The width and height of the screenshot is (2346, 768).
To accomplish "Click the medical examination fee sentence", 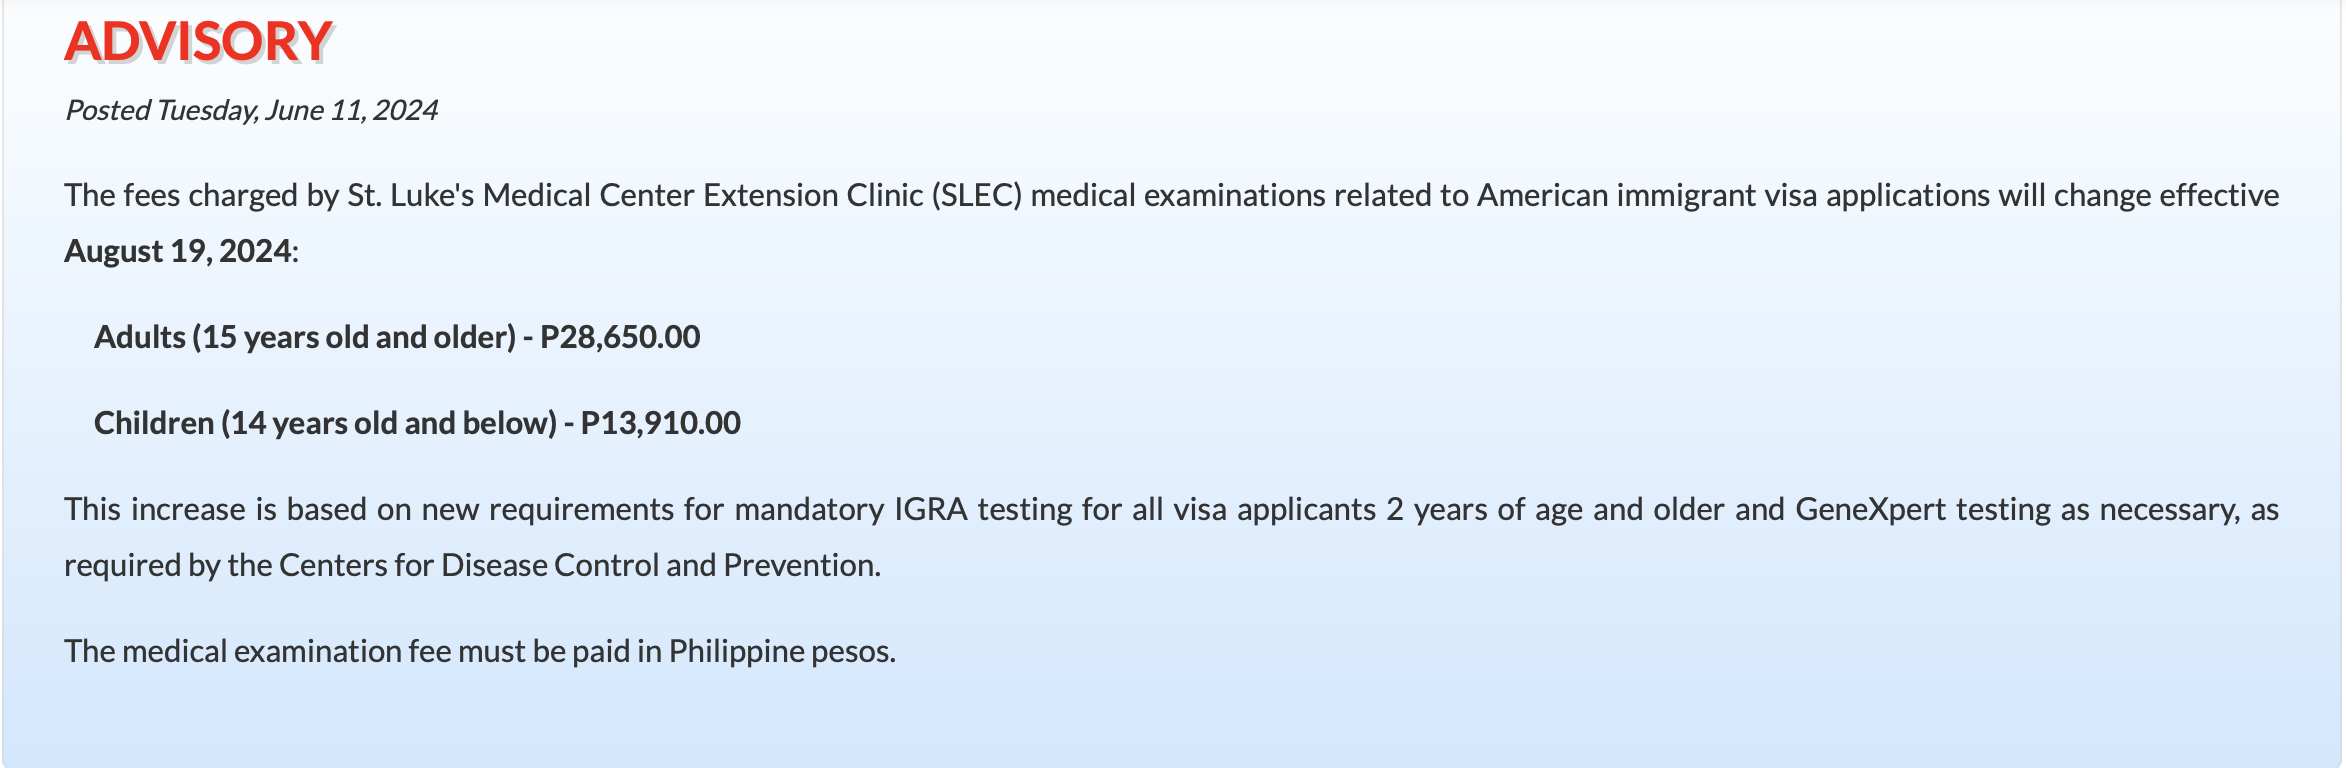I will [x=480, y=651].
